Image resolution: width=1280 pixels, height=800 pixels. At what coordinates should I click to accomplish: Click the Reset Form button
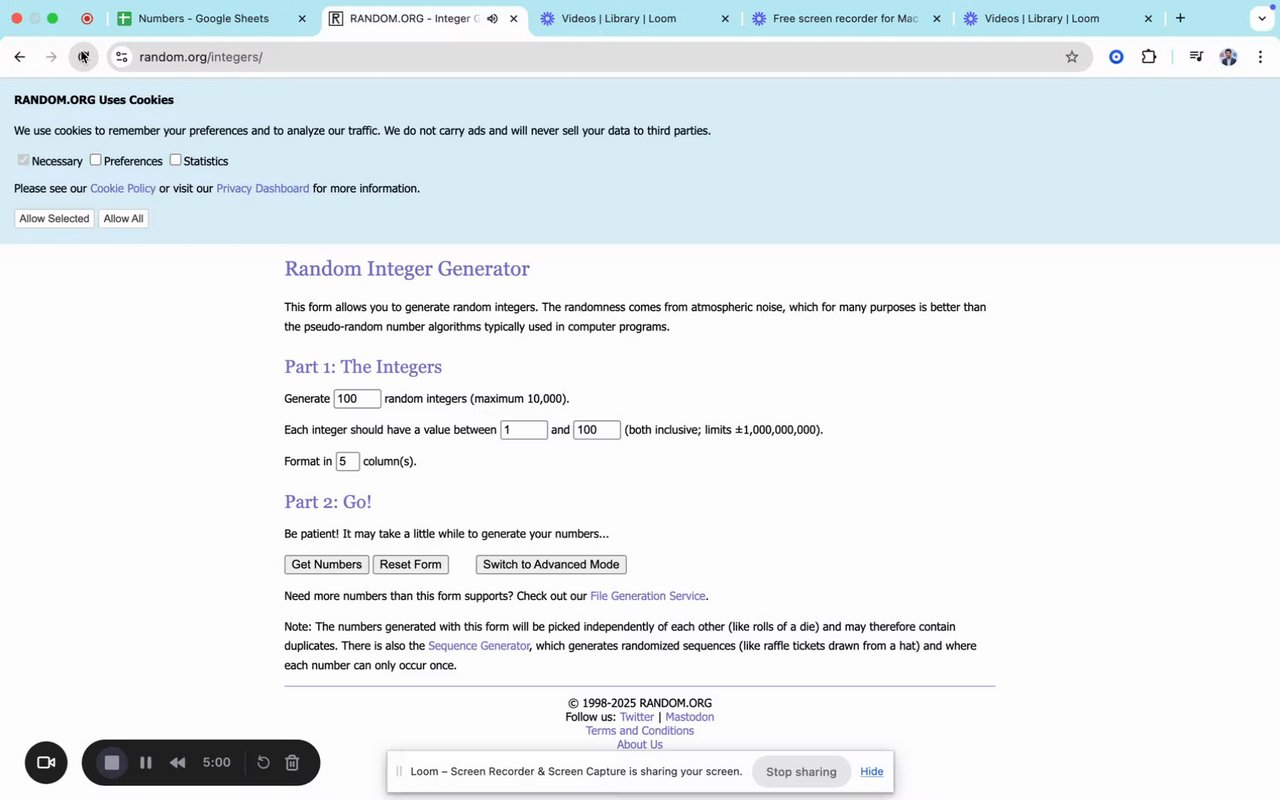click(410, 564)
